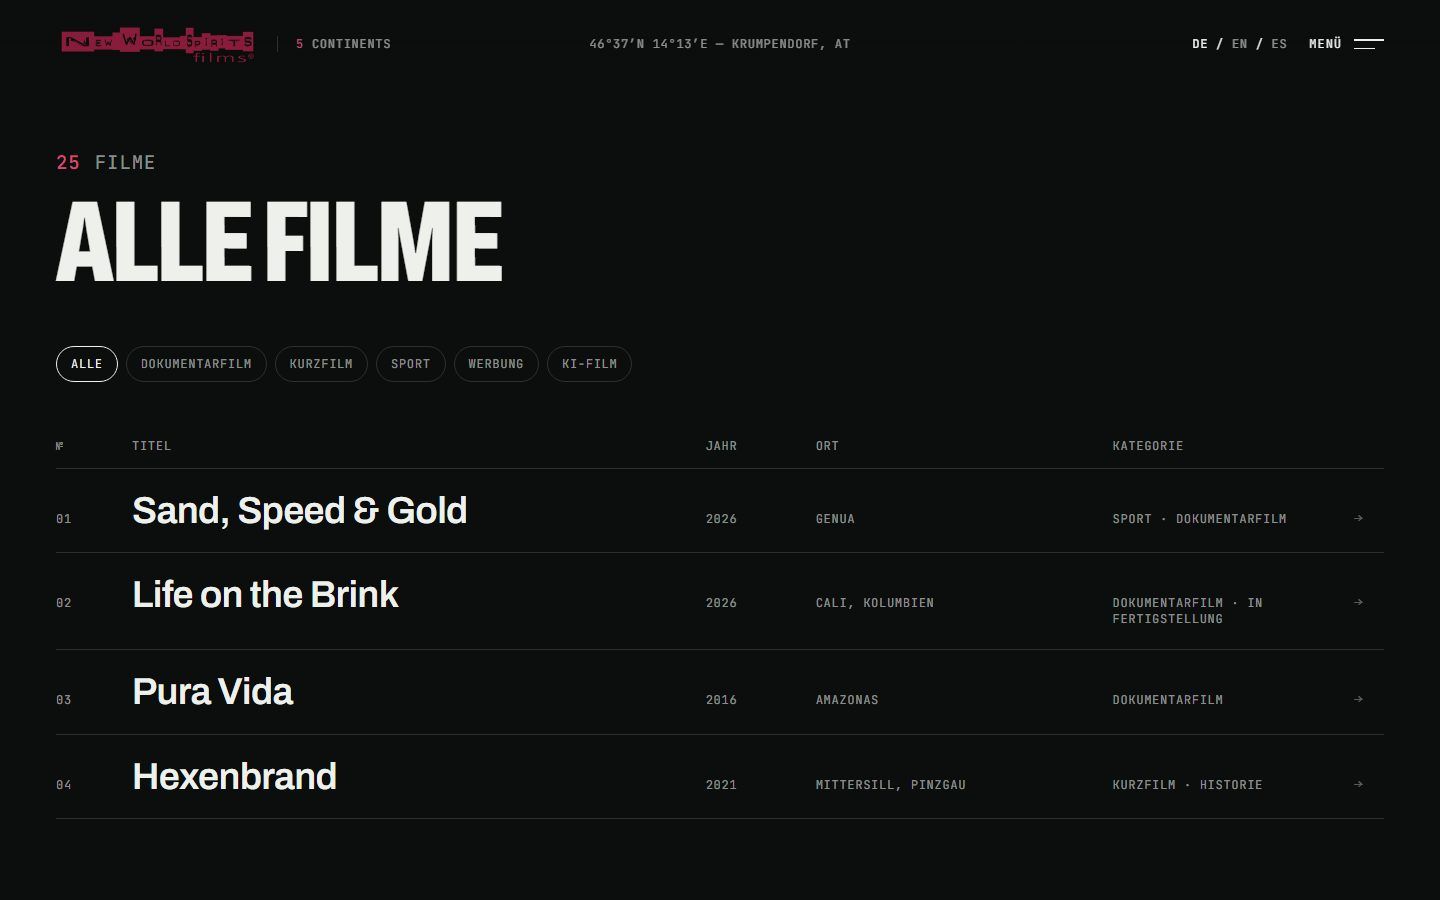Screen dimensions: 1440x900
Task: Click the GENUA location cell
Action: 835,519
